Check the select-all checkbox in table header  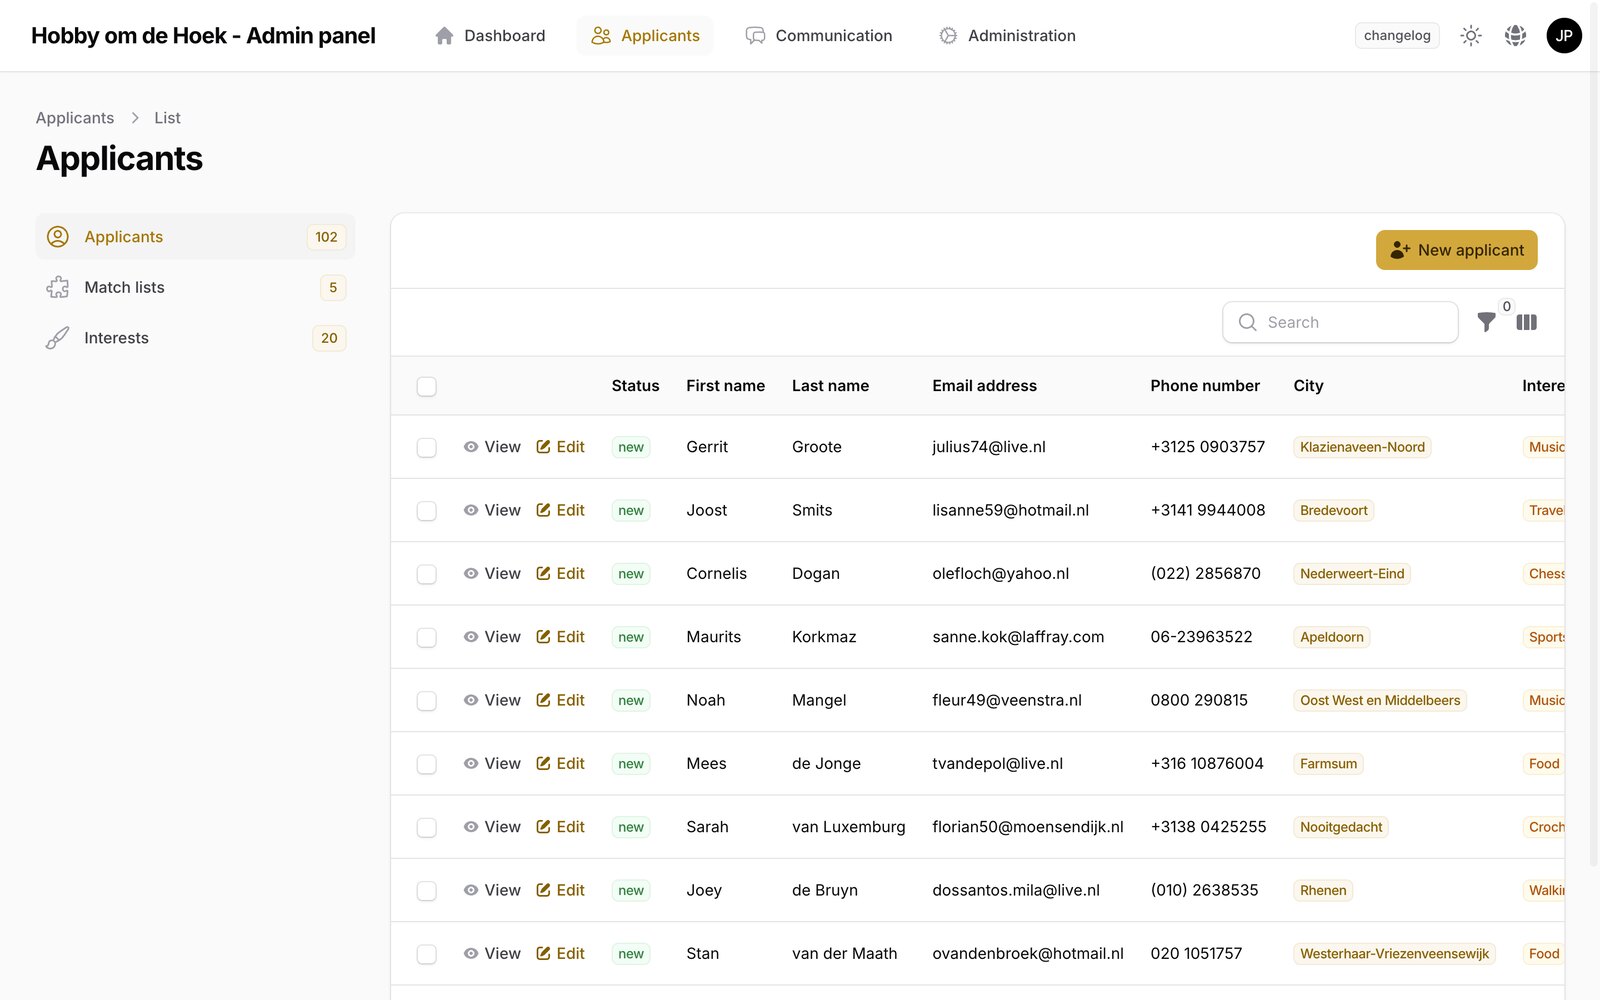point(427,386)
